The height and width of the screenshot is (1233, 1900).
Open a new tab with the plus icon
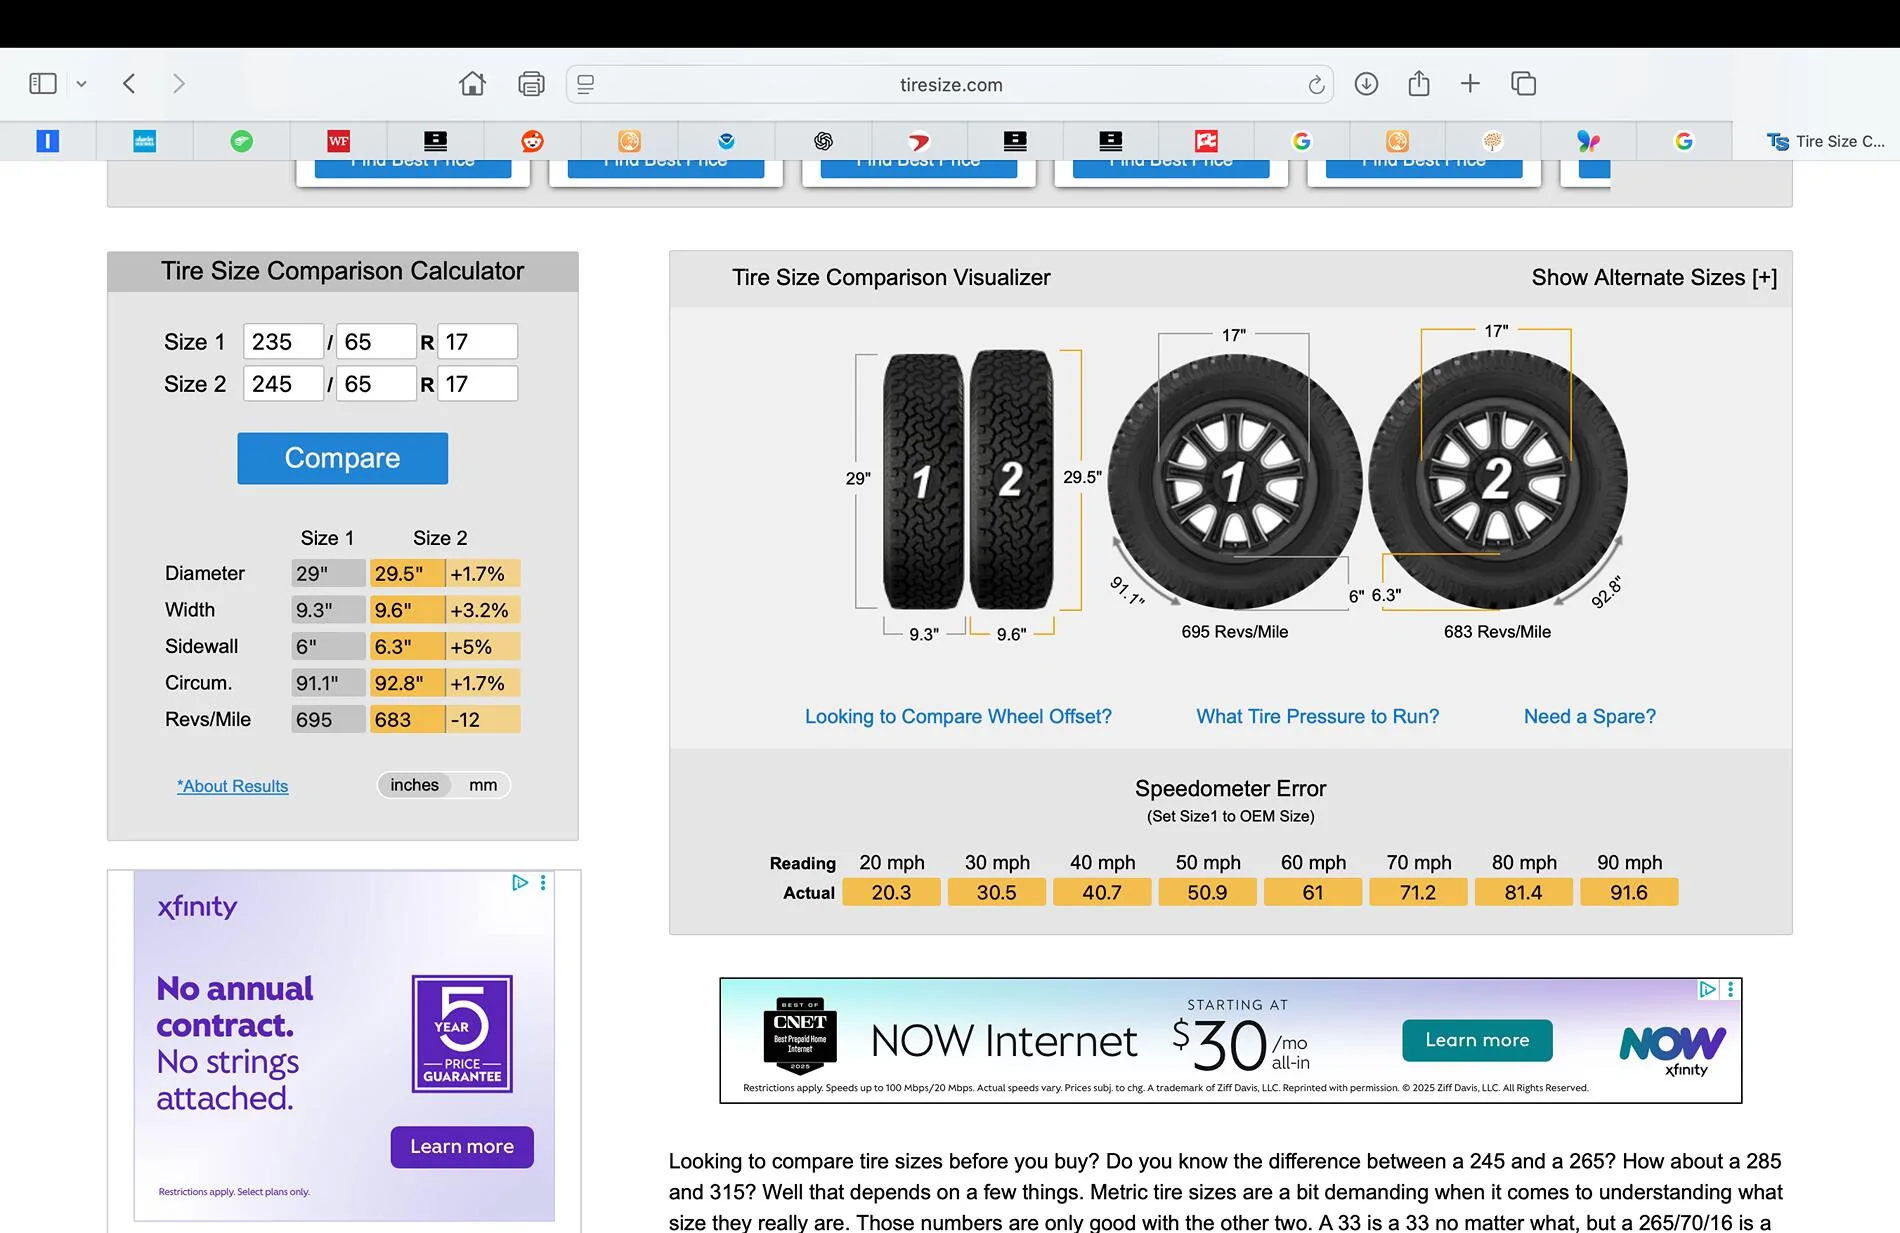pos(1470,84)
